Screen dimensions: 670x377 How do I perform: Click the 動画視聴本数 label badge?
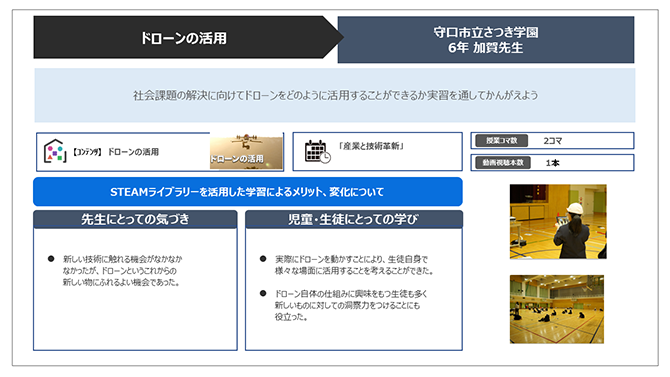click(503, 163)
